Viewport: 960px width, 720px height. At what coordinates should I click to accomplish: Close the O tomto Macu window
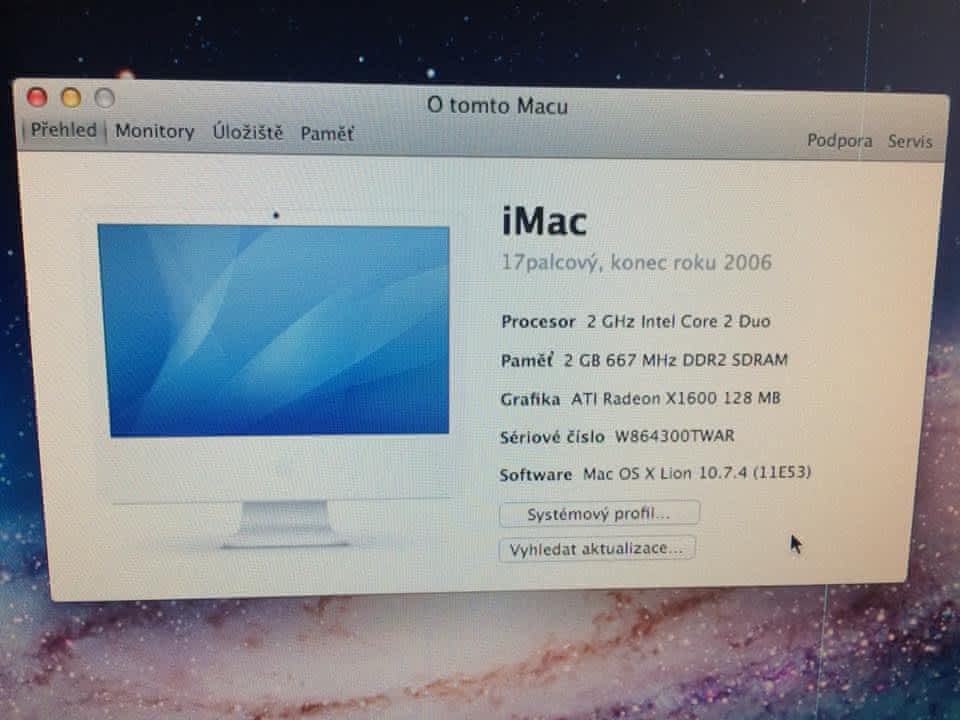[x=37, y=97]
